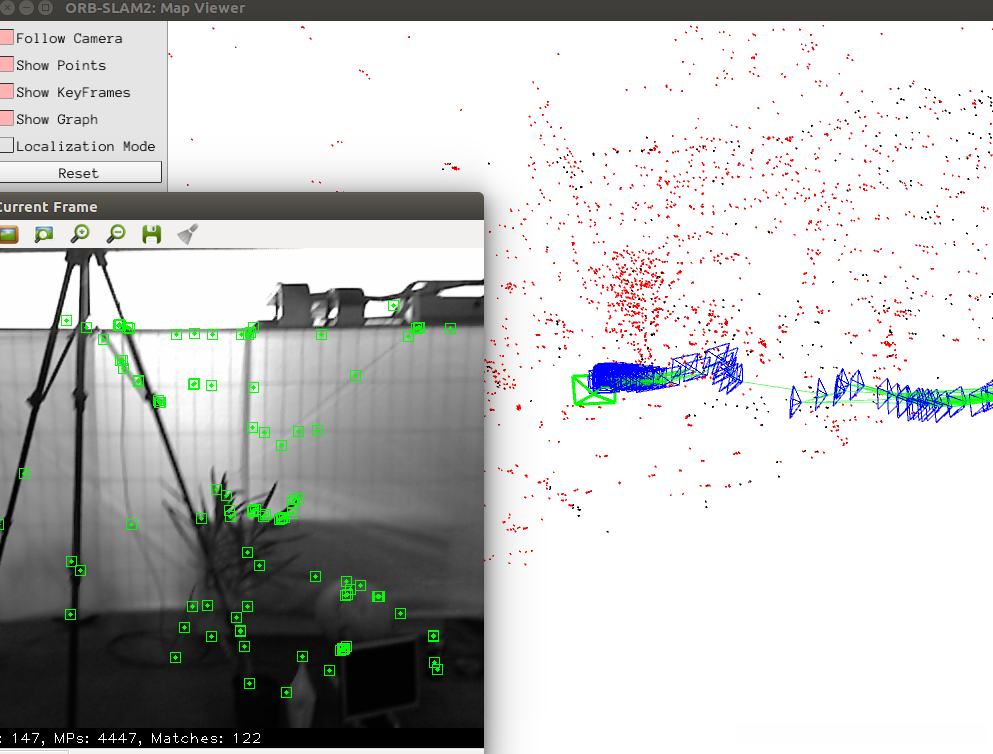Click the zoom in magnifier icon
Viewport: 993px width, 754px height.
tap(80, 234)
